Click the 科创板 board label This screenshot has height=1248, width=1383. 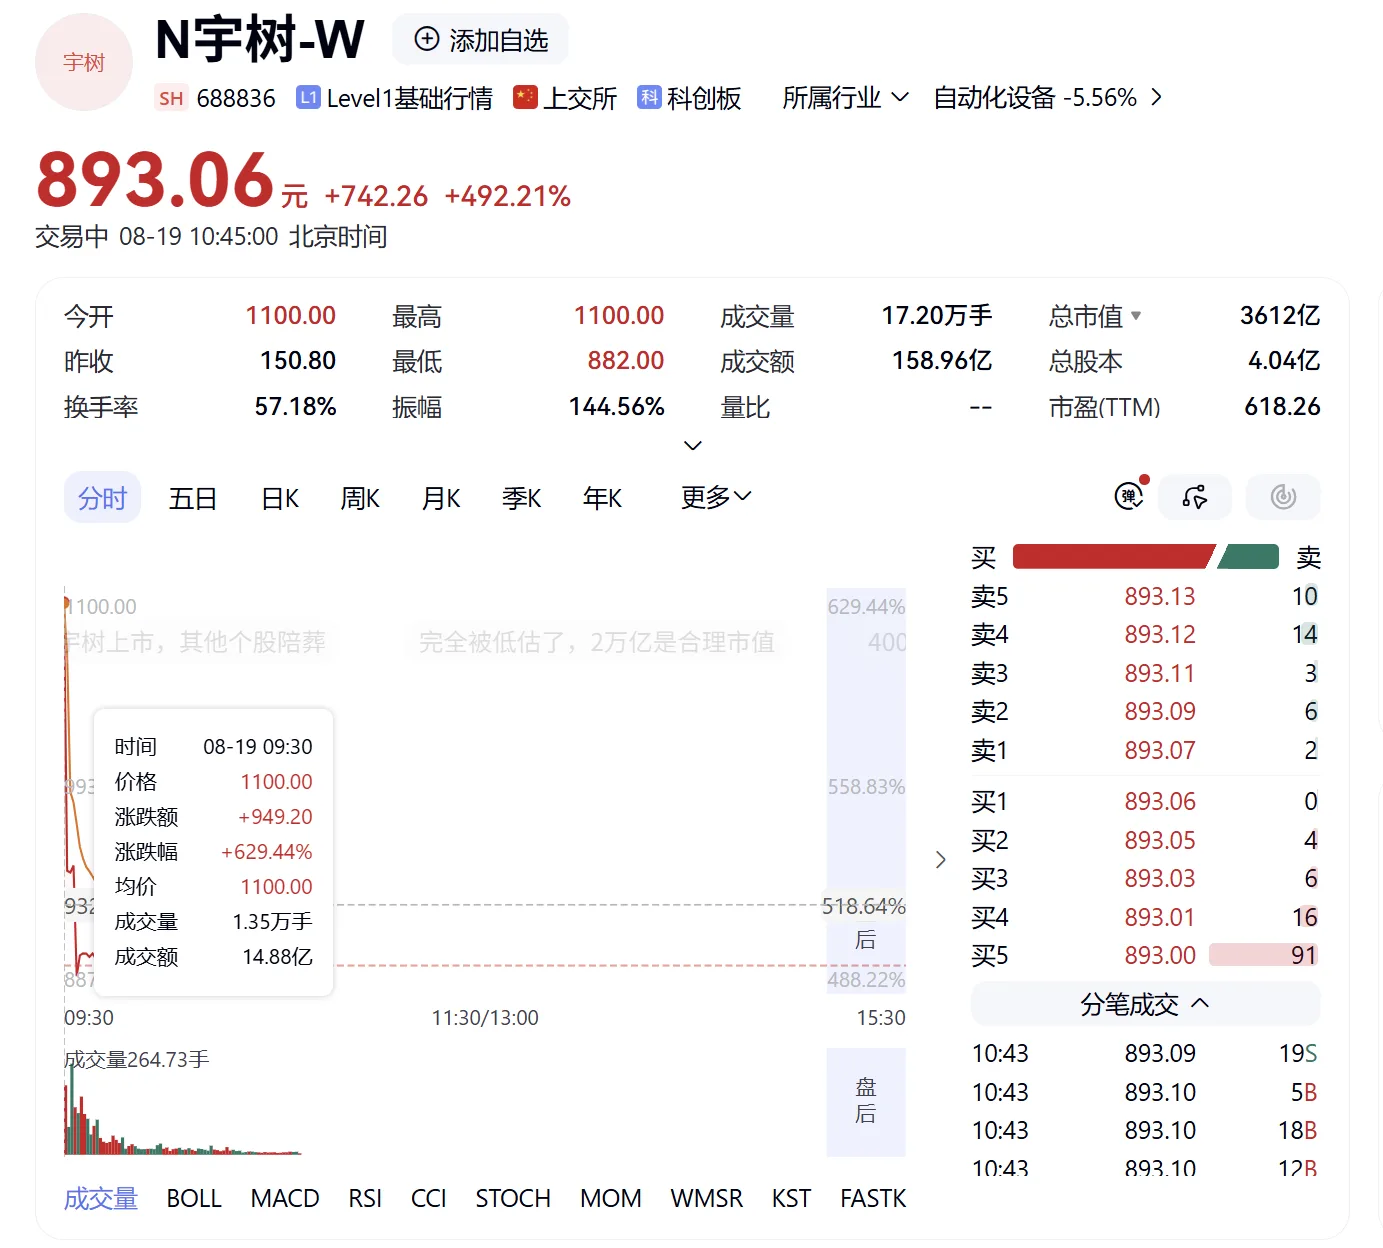704,98
